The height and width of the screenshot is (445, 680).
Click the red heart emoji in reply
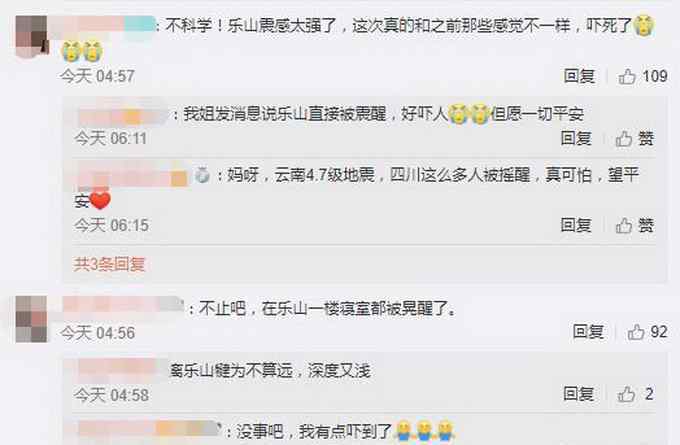[x=100, y=200]
